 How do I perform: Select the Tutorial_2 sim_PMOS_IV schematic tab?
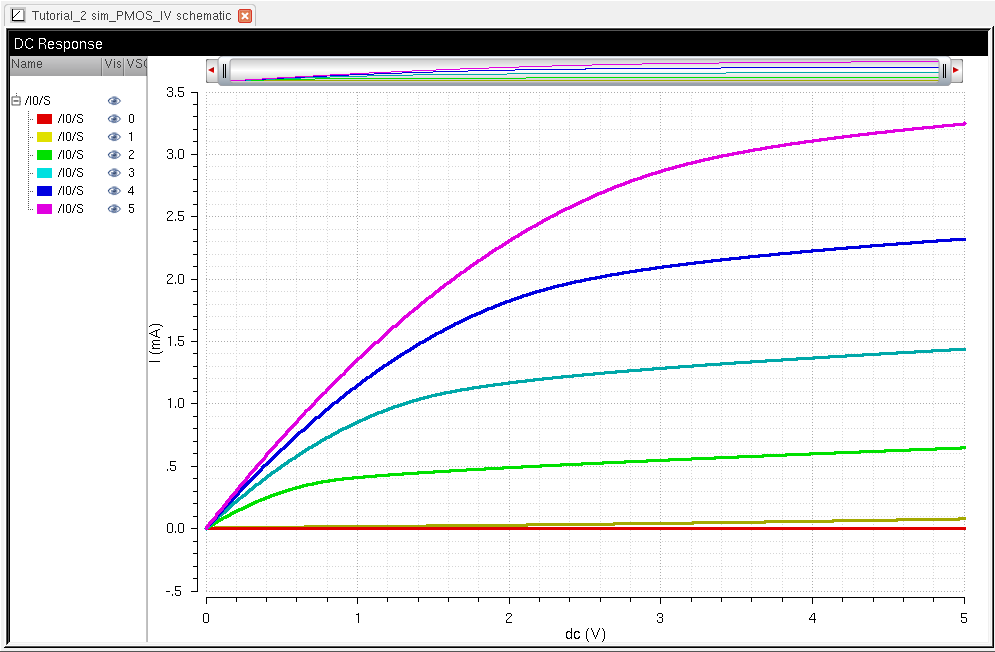click(x=130, y=16)
